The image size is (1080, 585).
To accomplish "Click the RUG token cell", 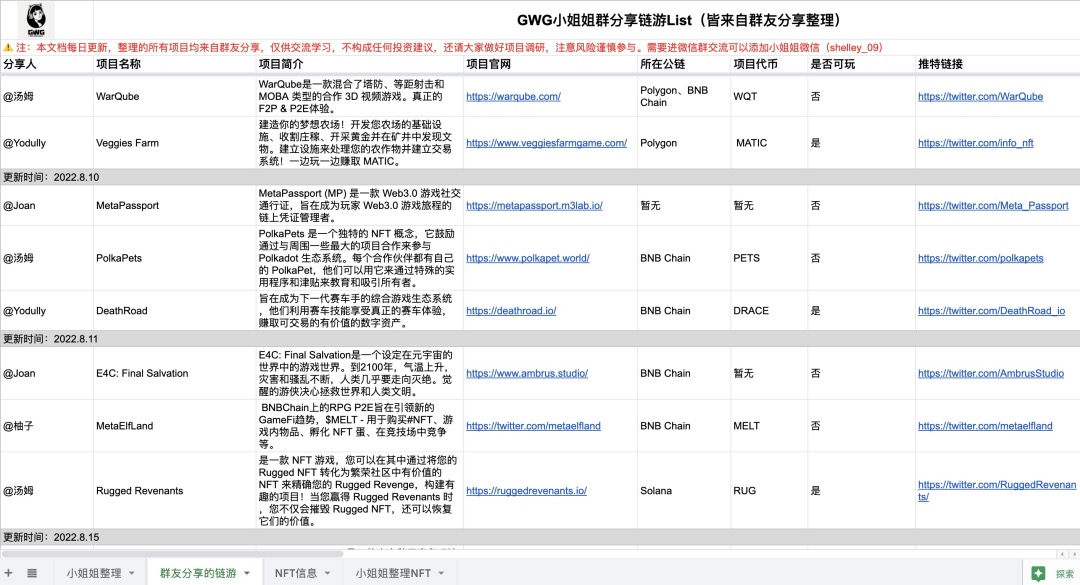I will (x=769, y=491).
